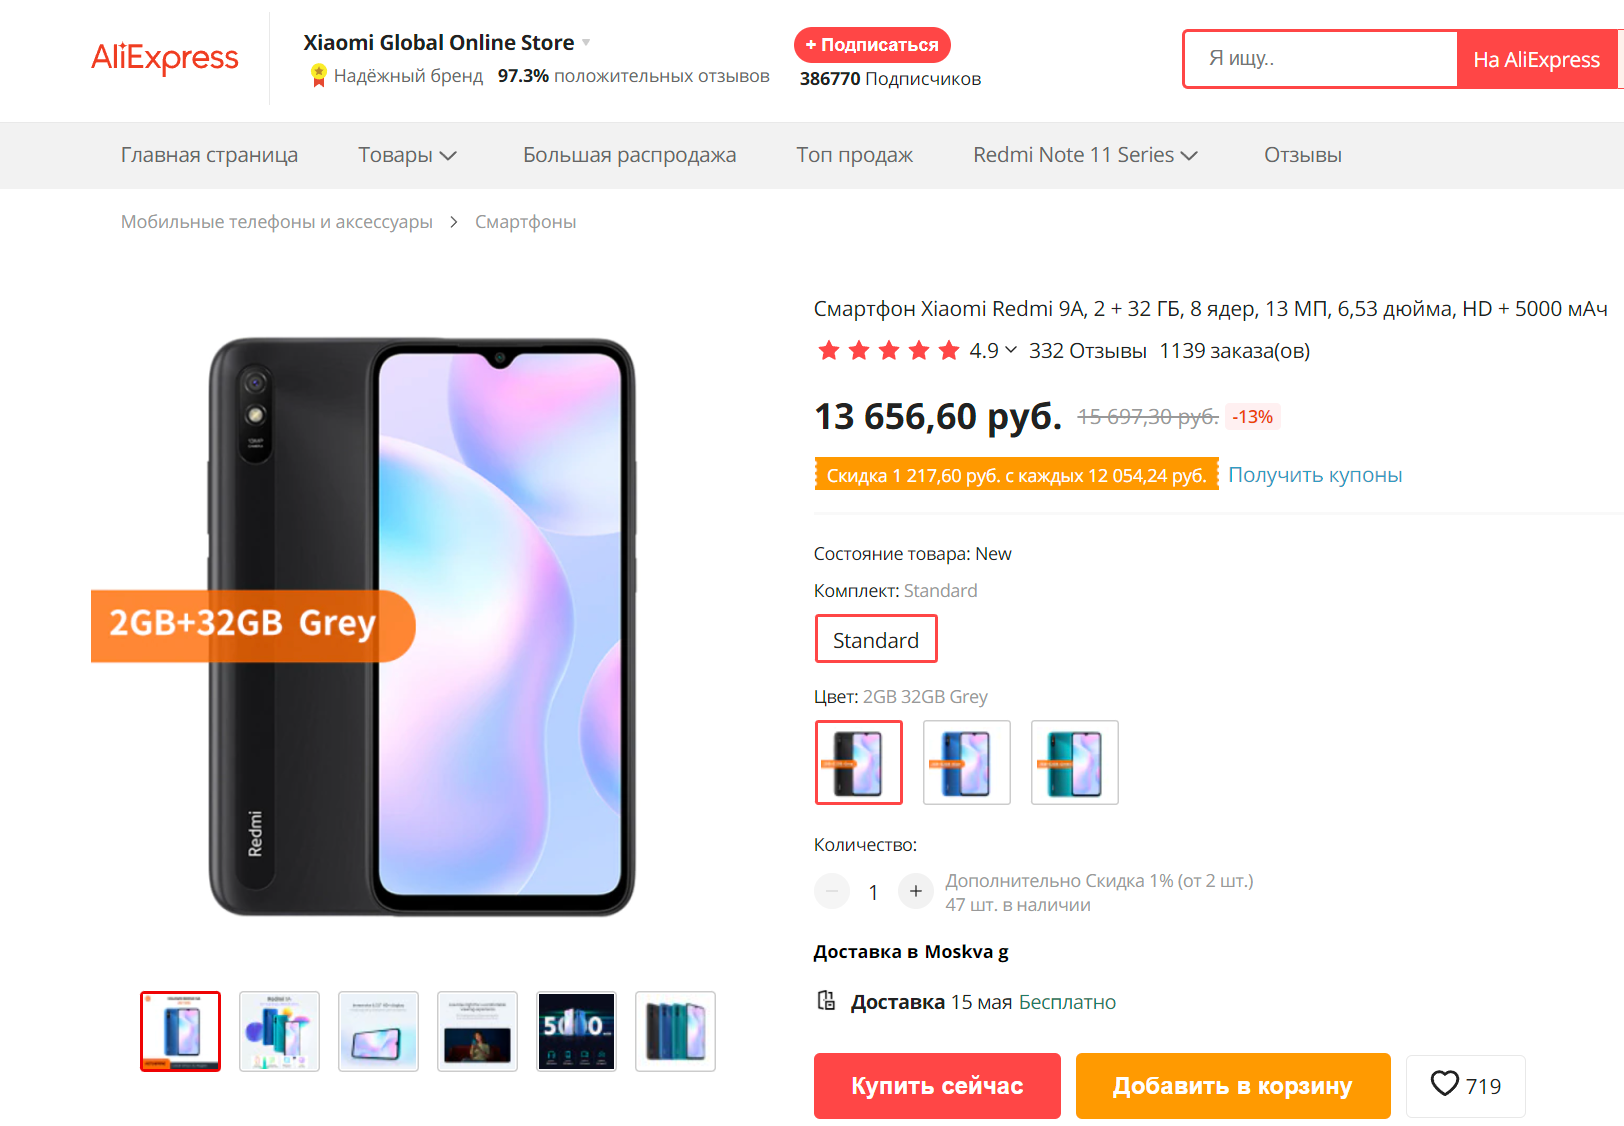The height and width of the screenshot is (1126, 1624).
Task: Click the Купить сейчас button
Action: pos(937,1086)
